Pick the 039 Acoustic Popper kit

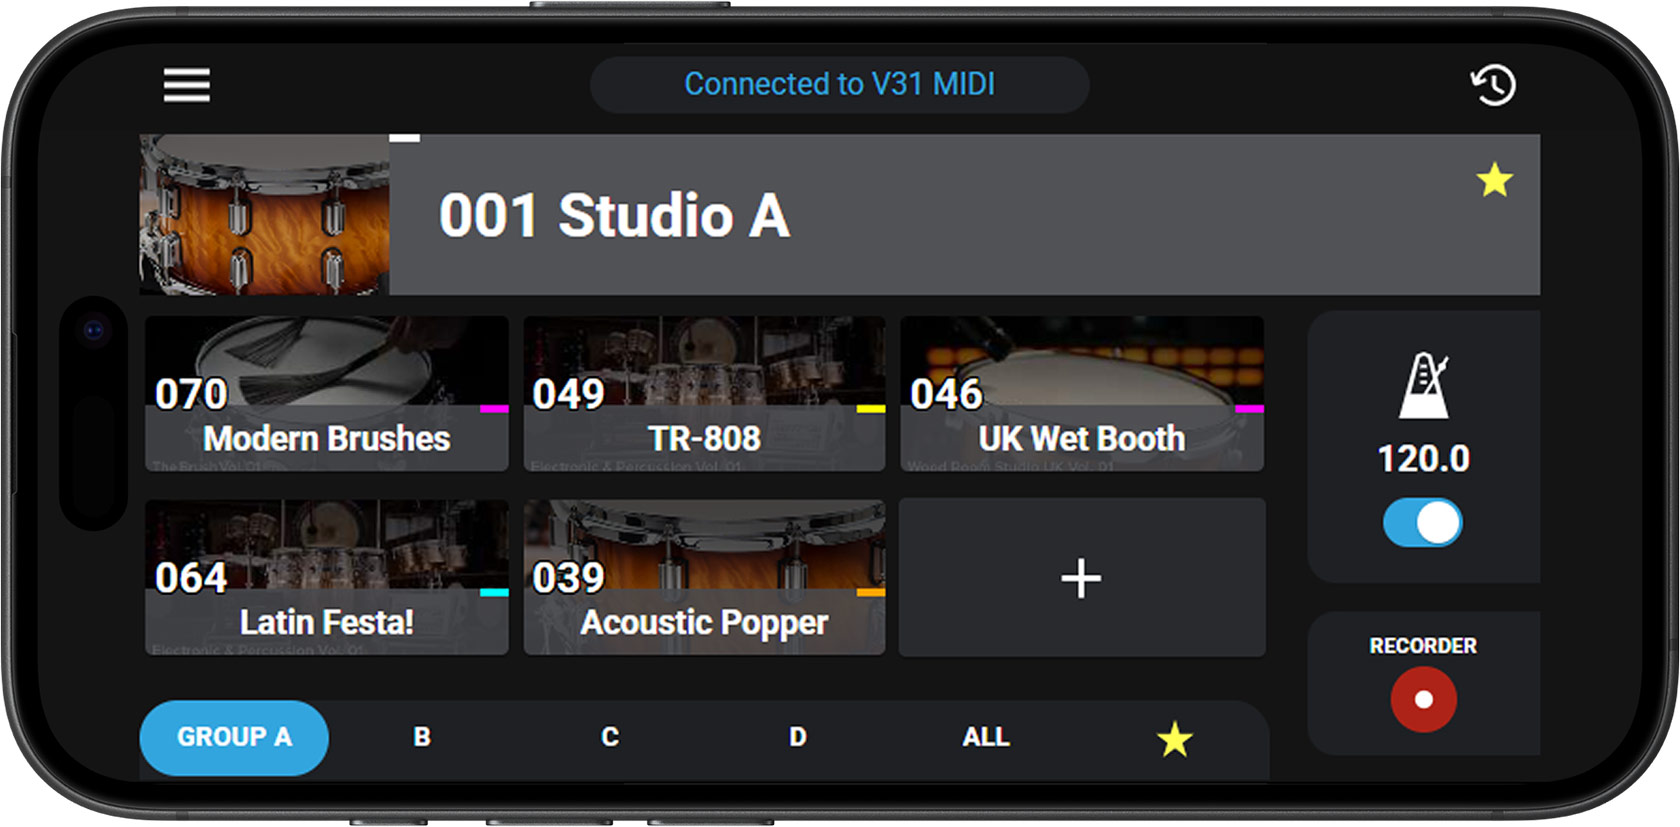click(x=704, y=578)
